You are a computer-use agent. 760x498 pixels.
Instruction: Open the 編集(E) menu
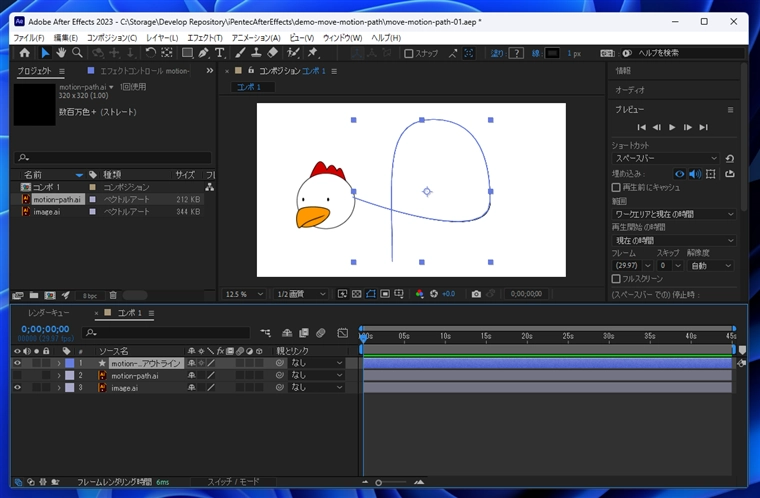[65, 38]
